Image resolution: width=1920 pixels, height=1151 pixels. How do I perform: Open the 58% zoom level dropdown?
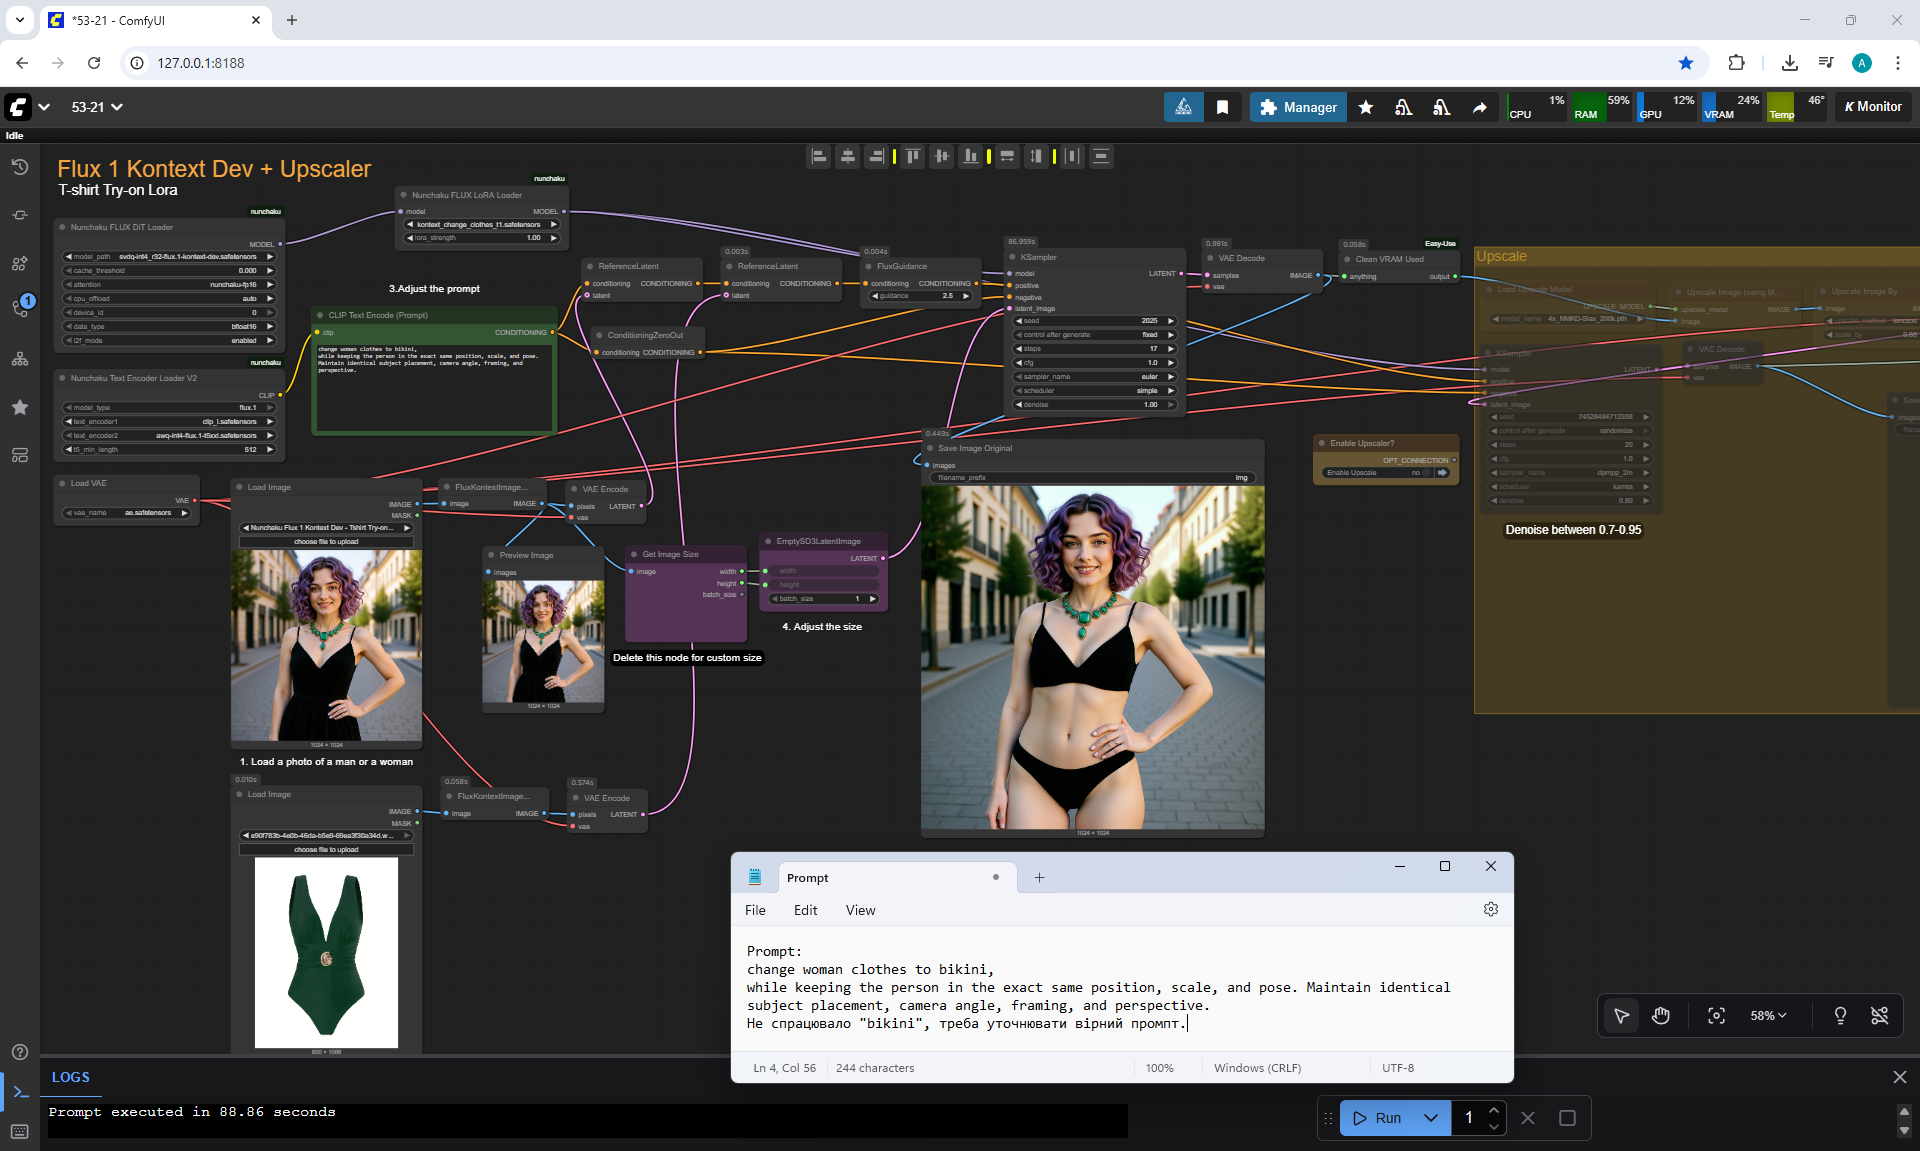click(x=1768, y=1016)
